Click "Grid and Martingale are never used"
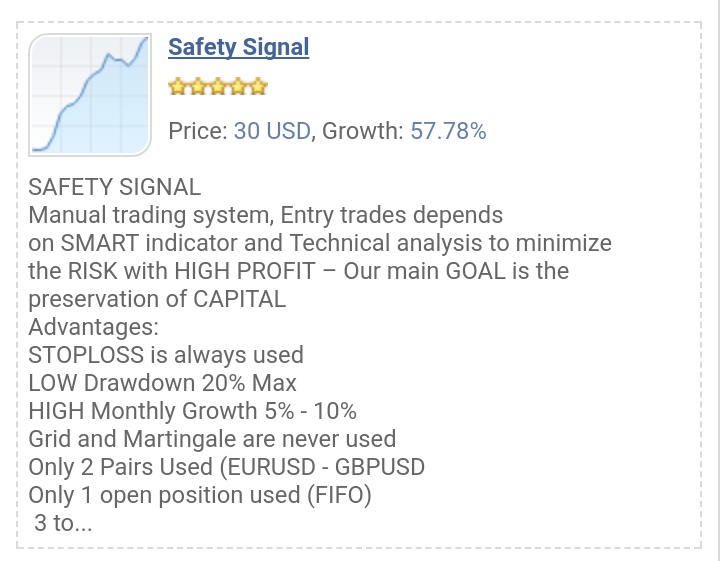The image size is (720, 561). click(212, 439)
